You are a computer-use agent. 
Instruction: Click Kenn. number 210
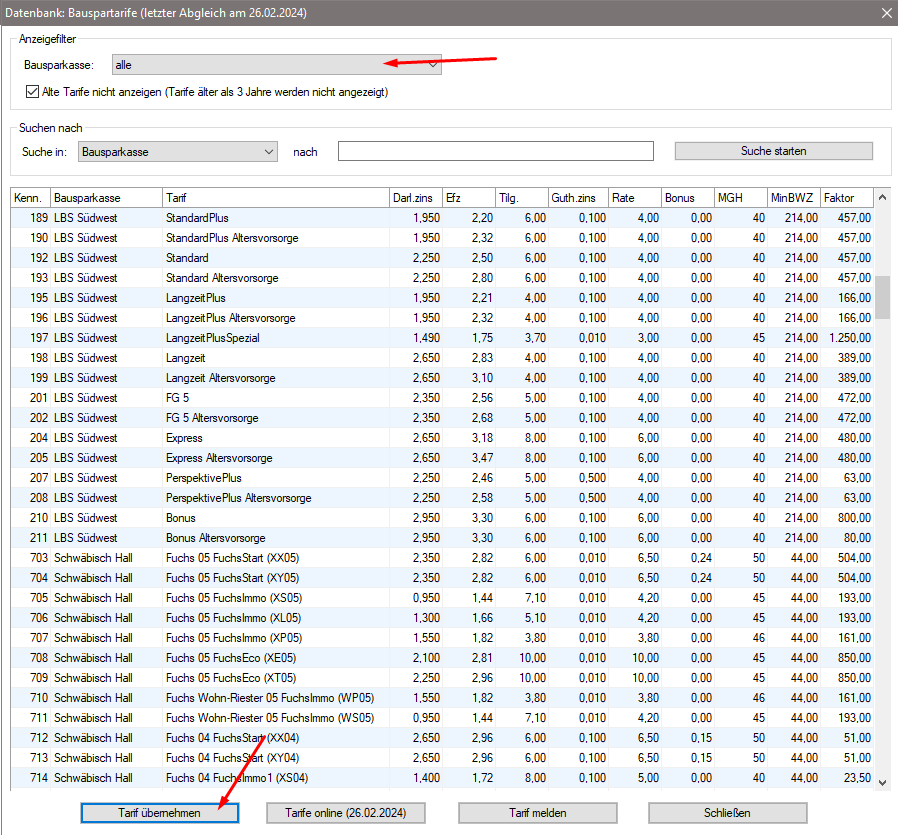click(39, 518)
